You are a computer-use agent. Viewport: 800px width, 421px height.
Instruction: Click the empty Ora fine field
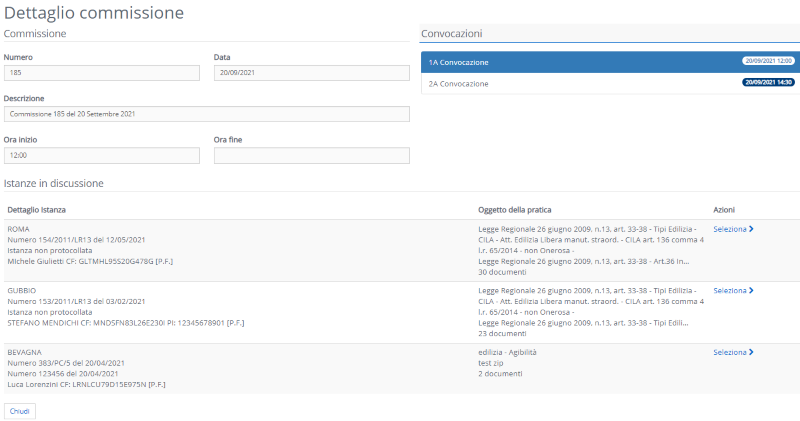pos(311,156)
